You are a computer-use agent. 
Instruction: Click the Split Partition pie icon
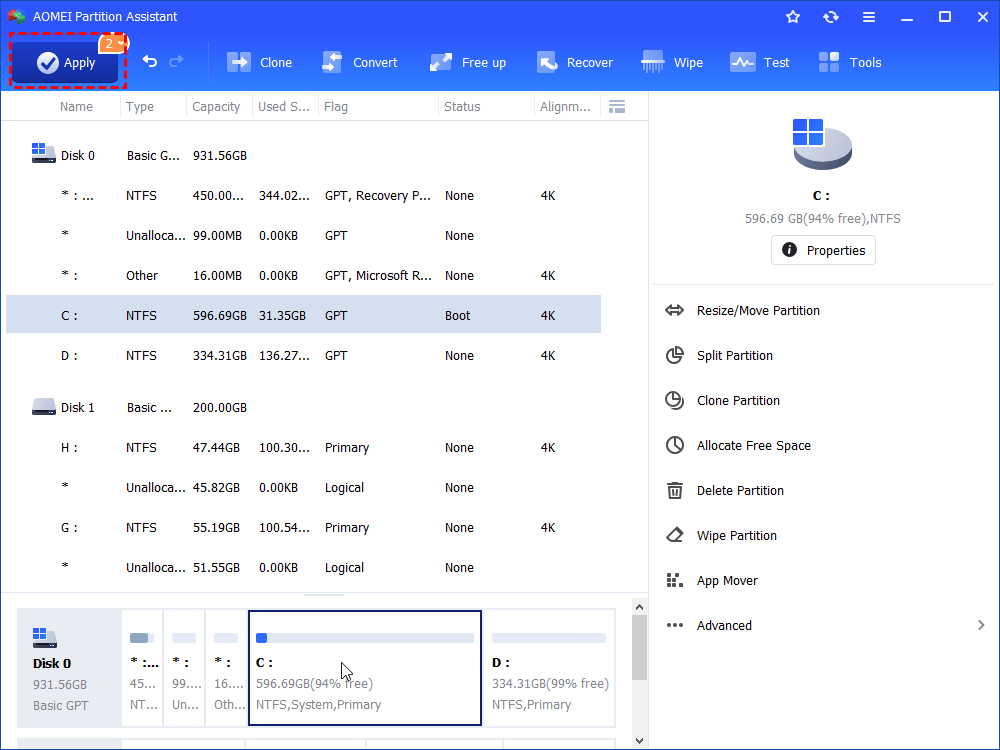click(674, 355)
